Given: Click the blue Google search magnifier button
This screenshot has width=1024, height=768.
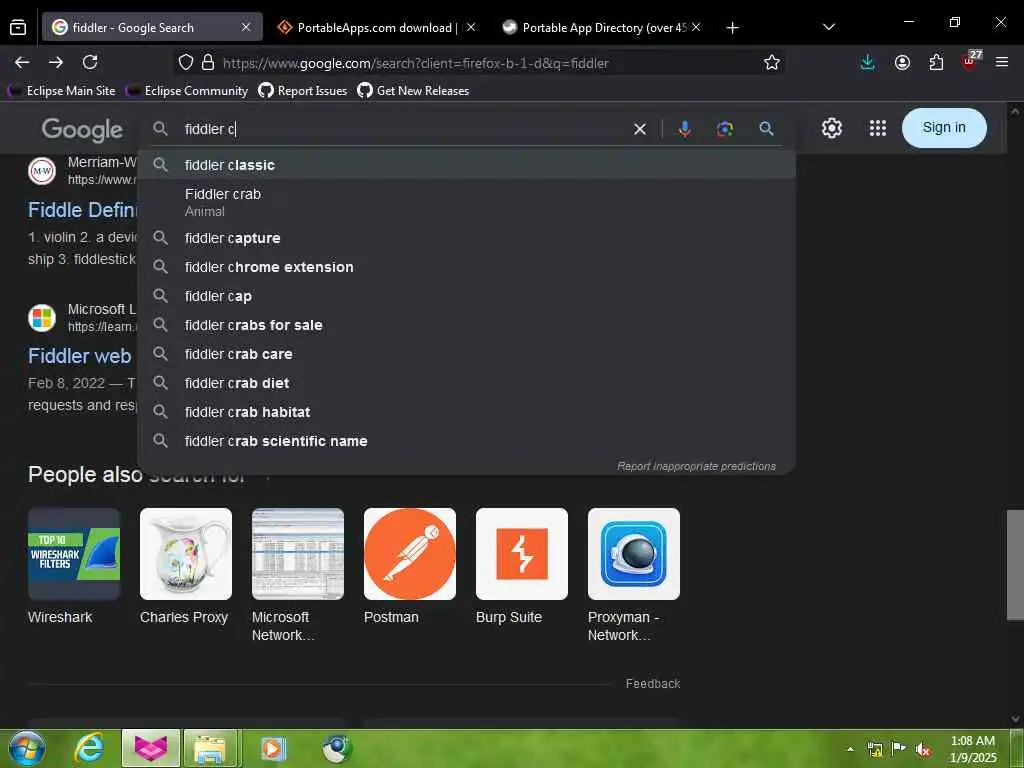Looking at the screenshot, I should point(767,129).
